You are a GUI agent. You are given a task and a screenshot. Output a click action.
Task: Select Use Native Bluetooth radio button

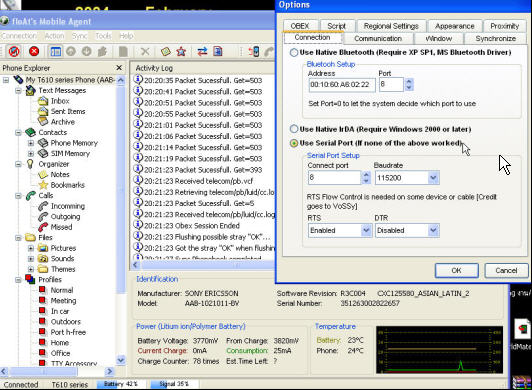[294, 53]
